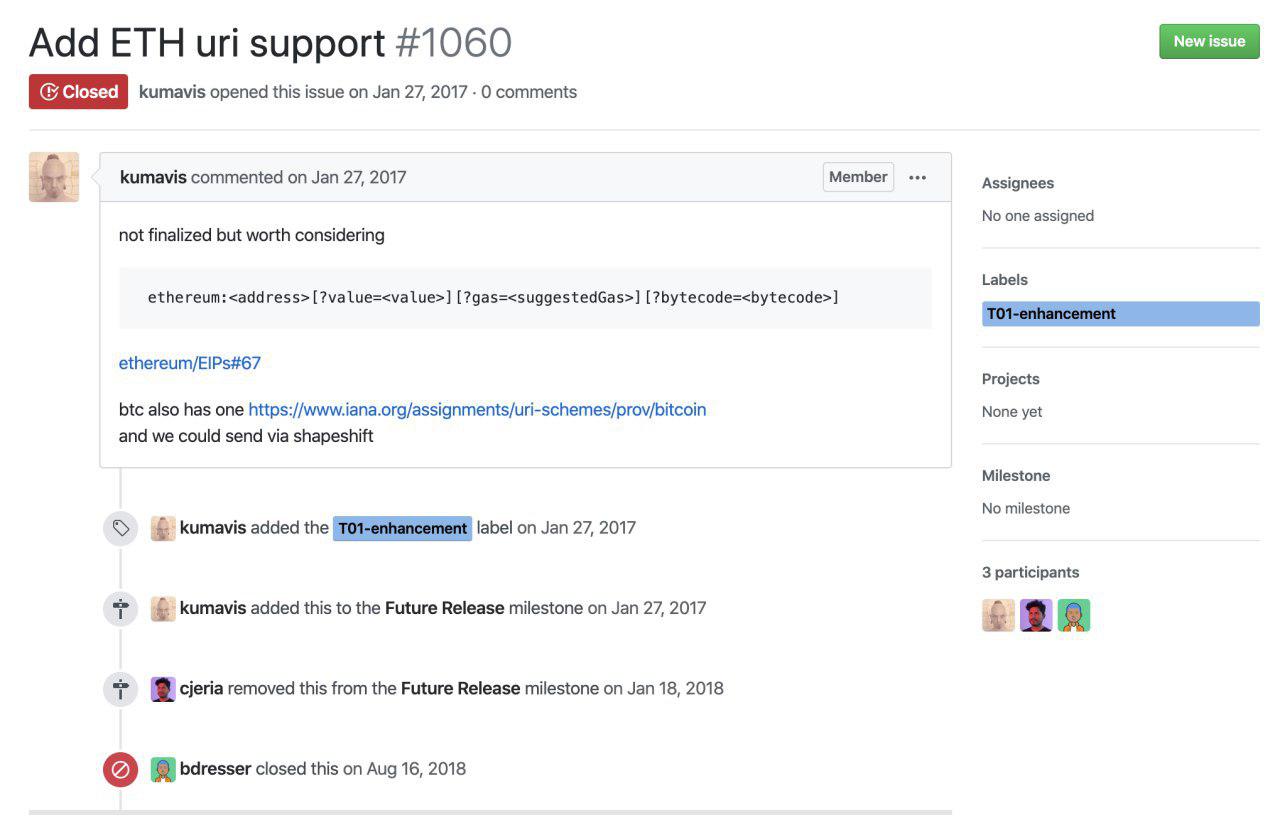Viewport: 1280px width, 830px height.
Task: Click the label timeline event icon
Action: pyautogui.click(x=120, y=527)
